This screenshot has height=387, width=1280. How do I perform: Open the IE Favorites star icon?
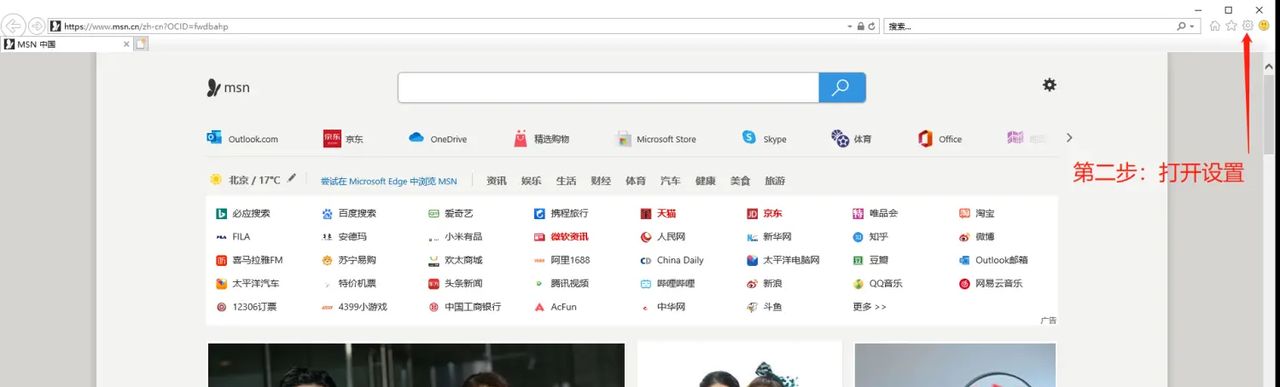[x=1231, y=26]
